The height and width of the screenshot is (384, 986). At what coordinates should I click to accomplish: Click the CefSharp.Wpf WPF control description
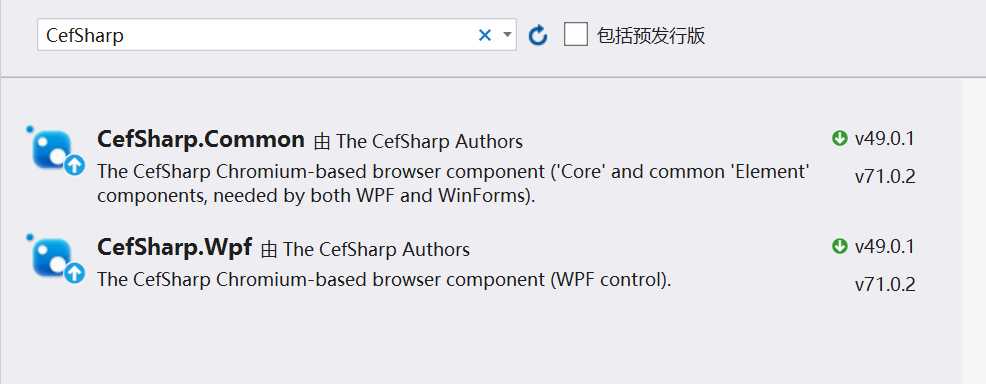click(384, 279)
